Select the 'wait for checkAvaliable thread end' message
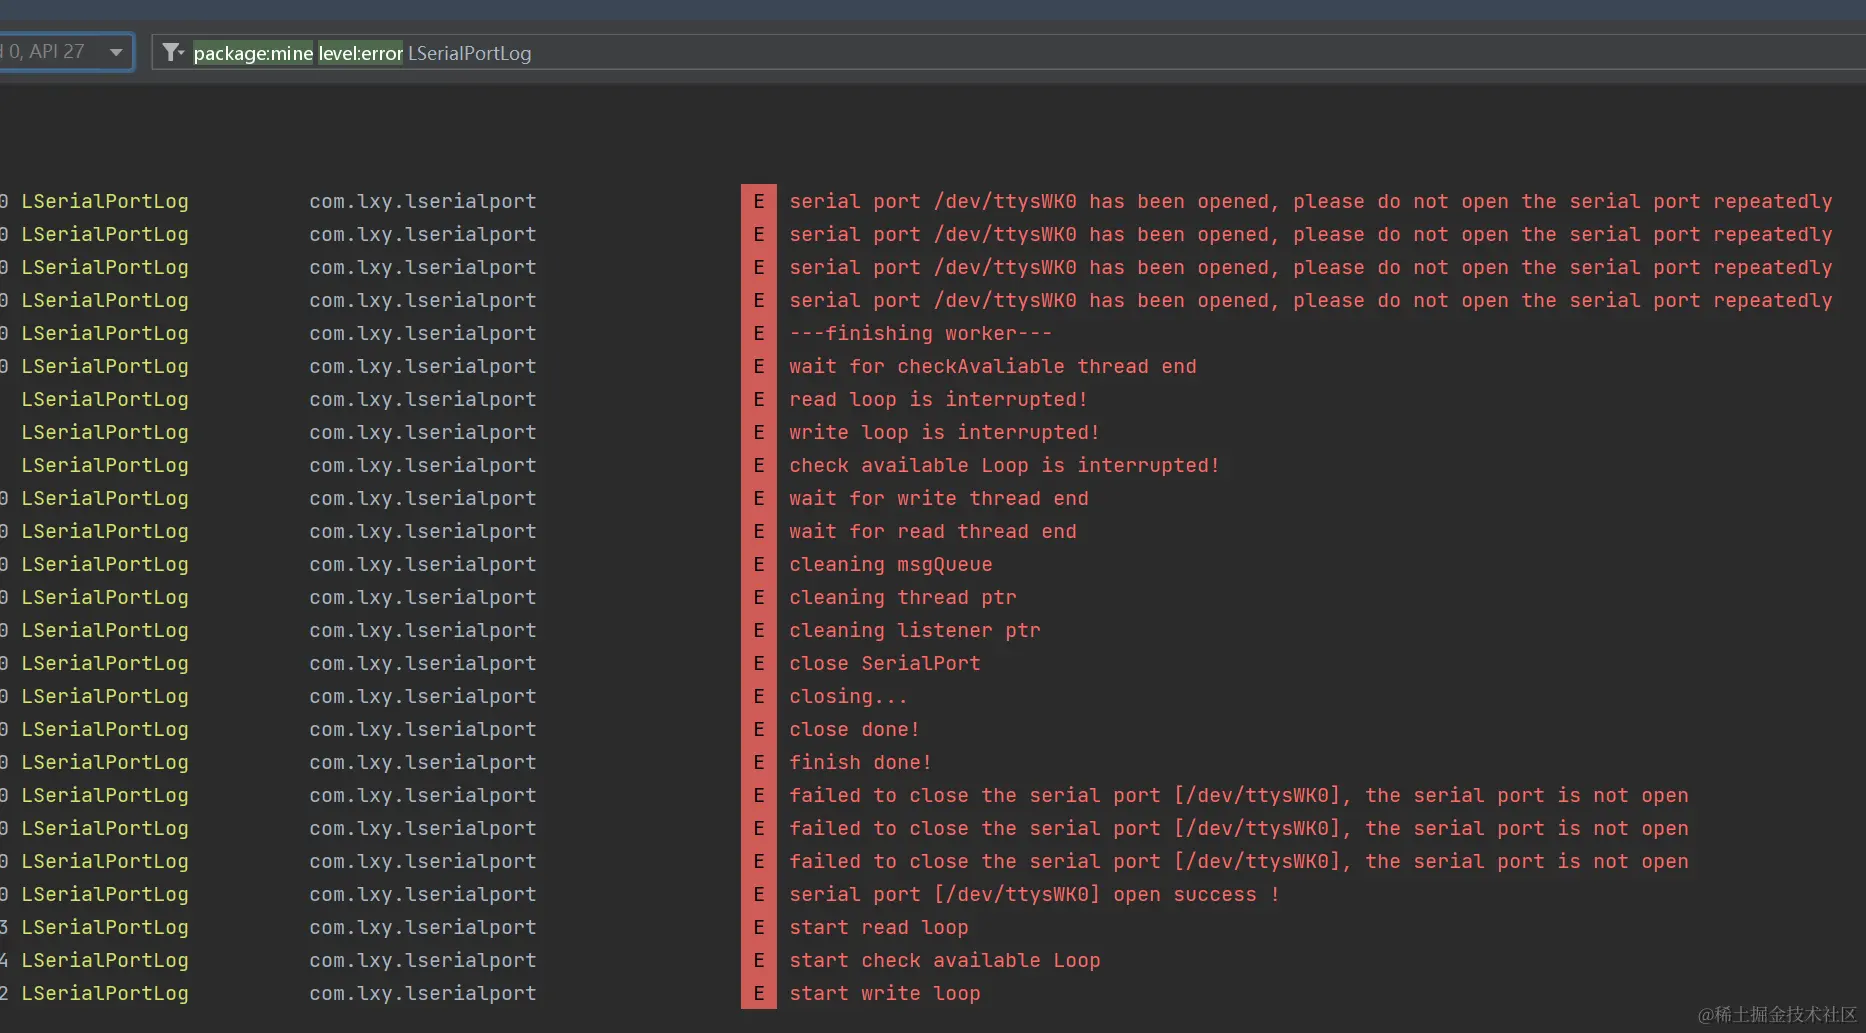The height and width of the screenshot is (1033, 1866). point(993,366)
